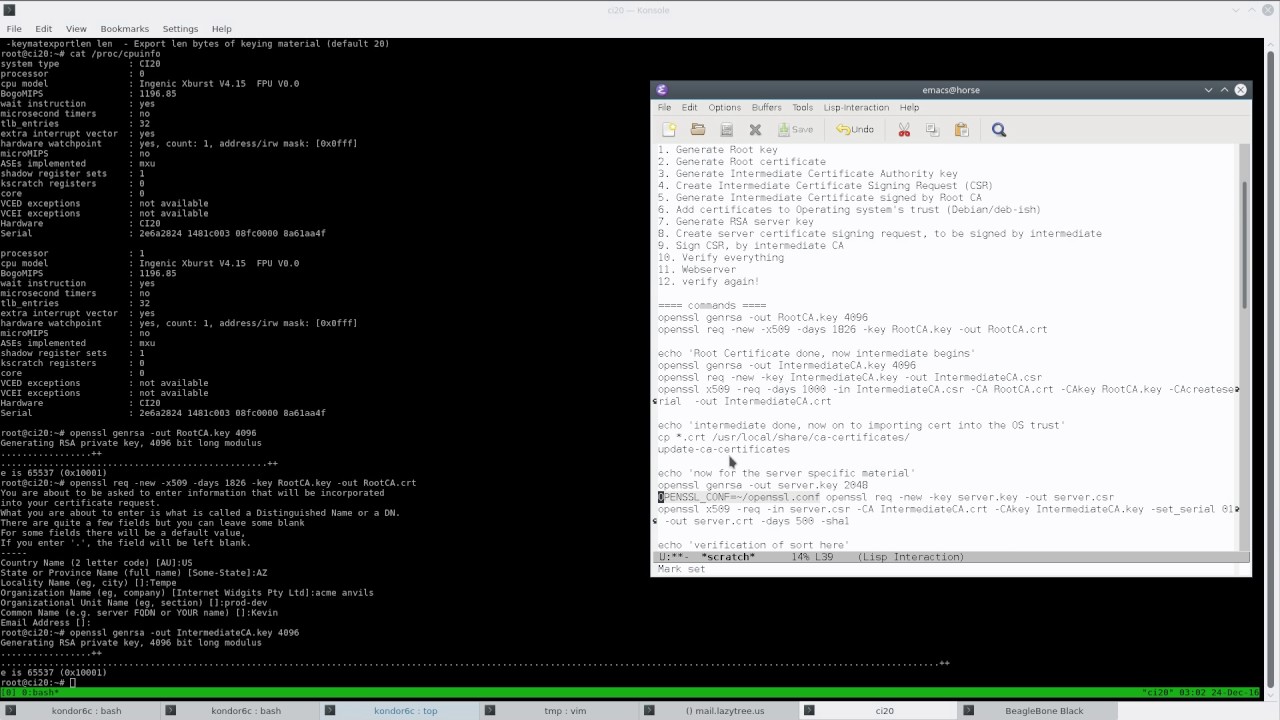Image resolution: width=1280 pixels, height=720 pixels.
Task: Close the emacs@horse window
Action: pyautogui.click(x=1241, y=90)
